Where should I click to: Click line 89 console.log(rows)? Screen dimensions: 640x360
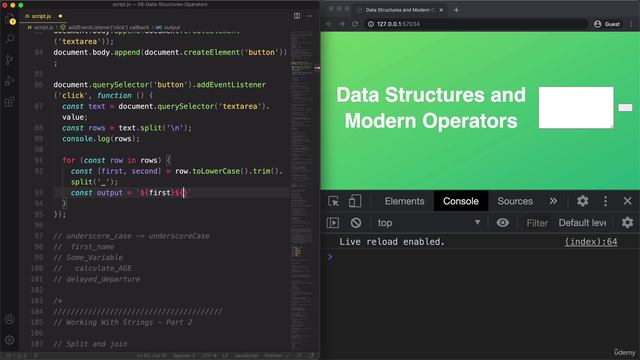coord(101,139)
